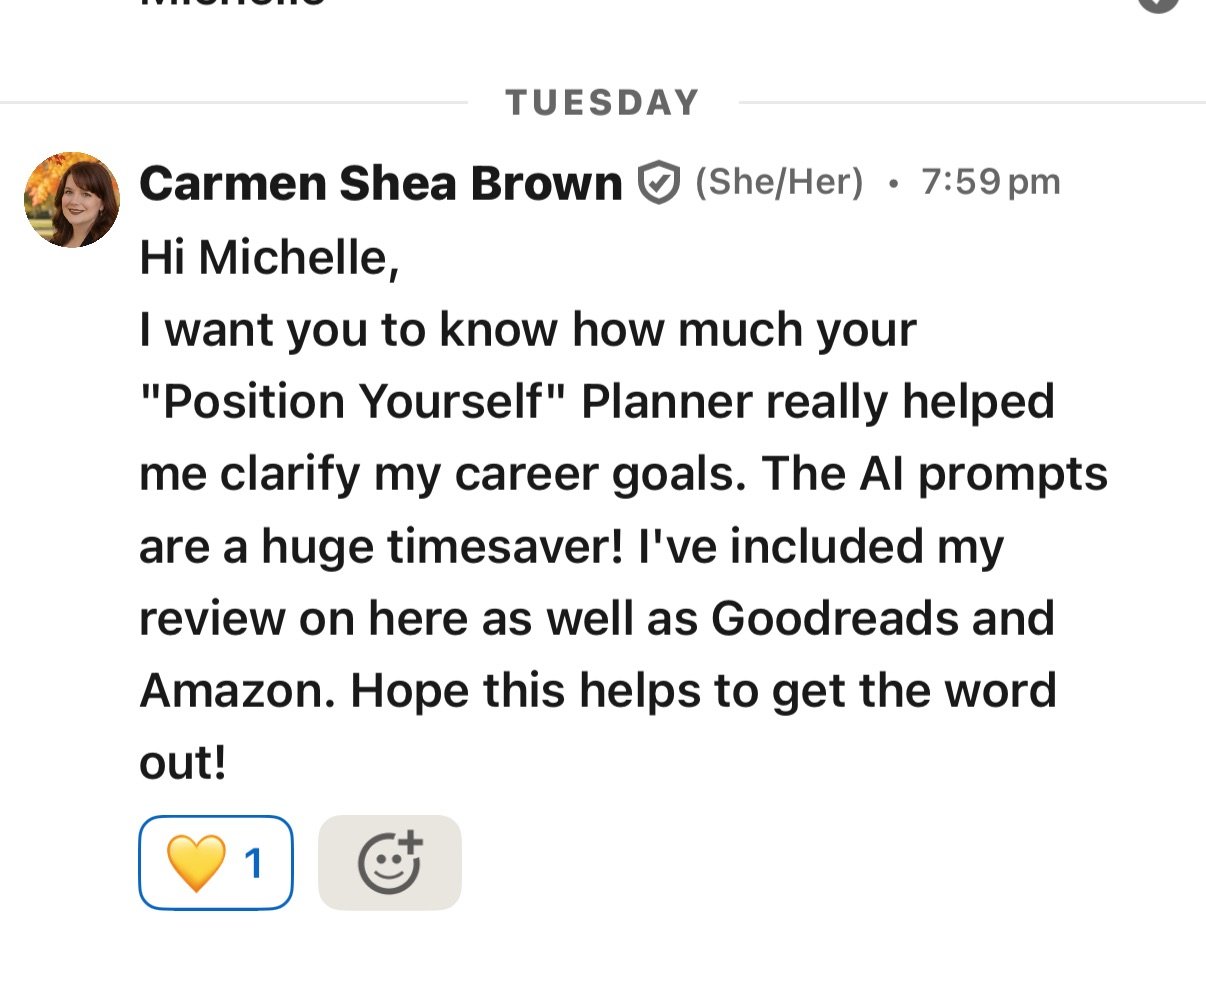Click the reaction count number 1
Screen dimensions: 1206x983
click(x=254, y=862)
